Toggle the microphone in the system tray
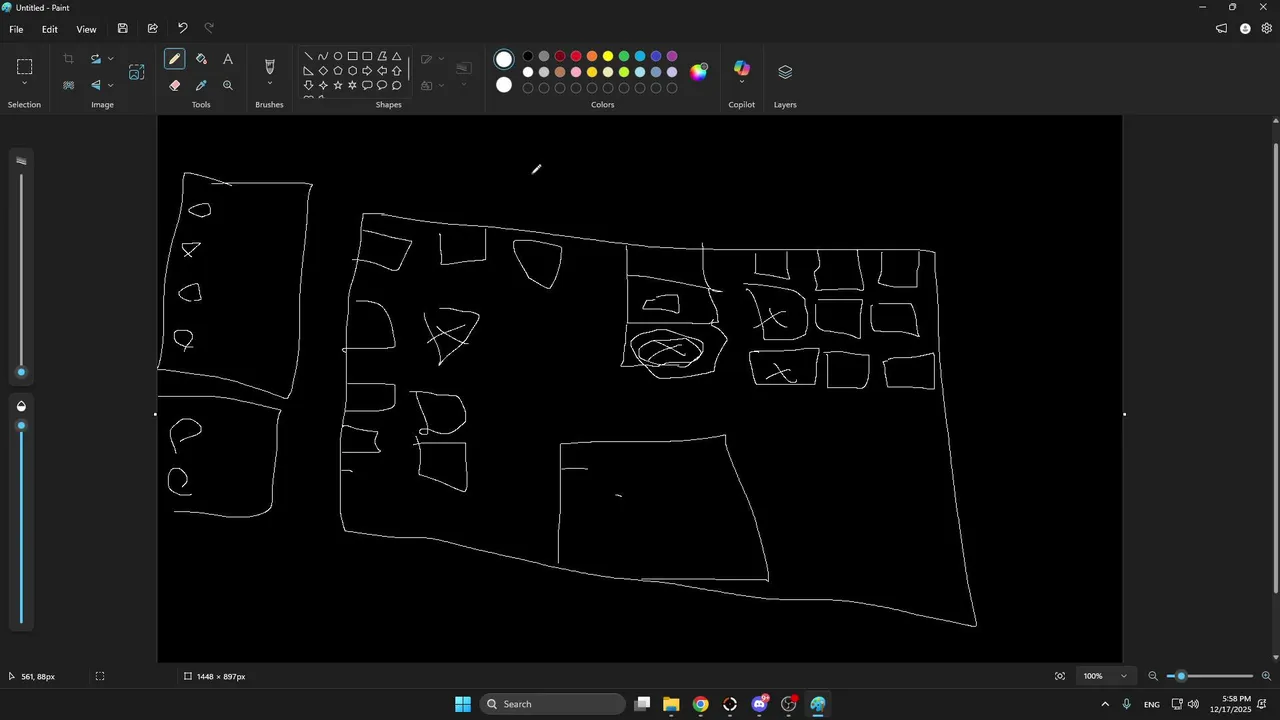Screen dimensions: 1280x720 [1127, 704]
